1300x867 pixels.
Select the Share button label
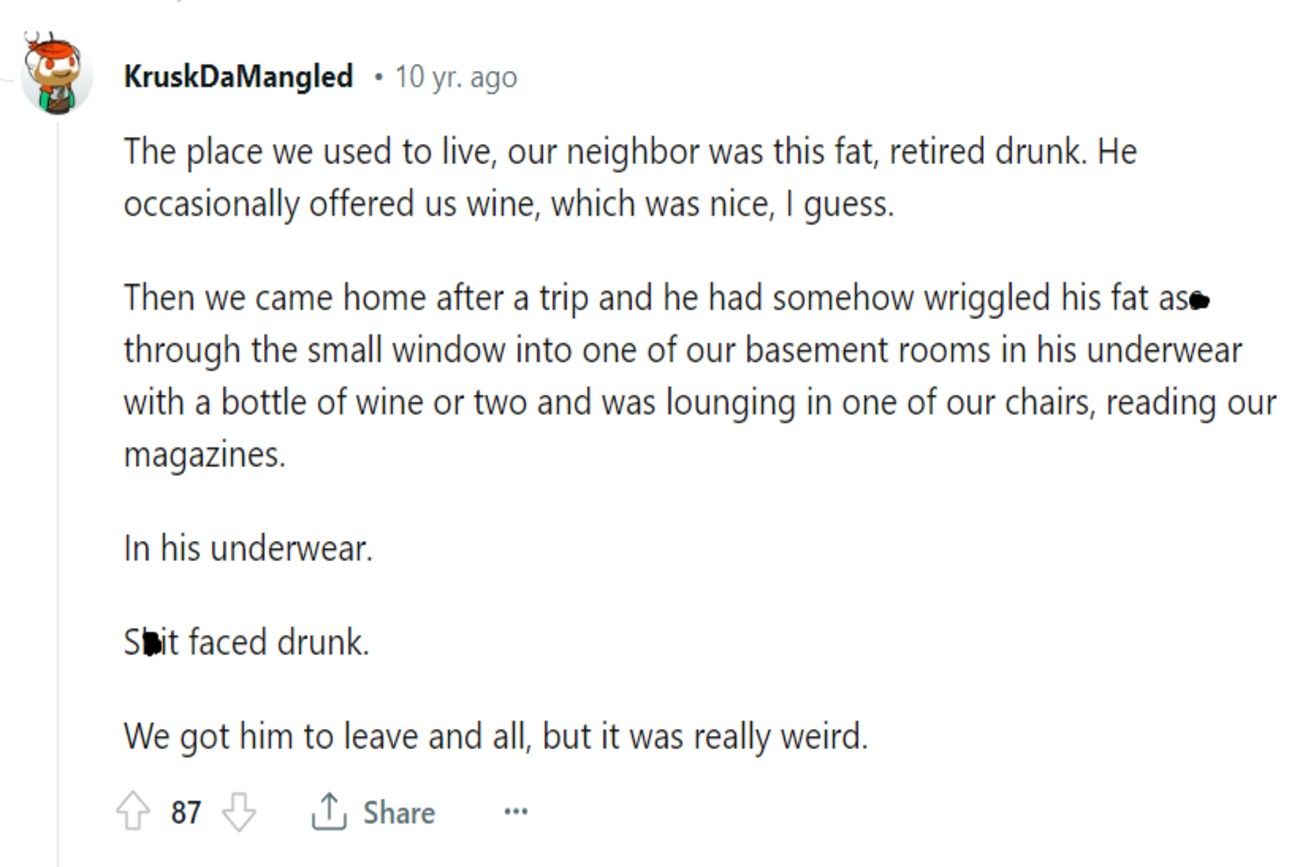click(x=399, y=812)
